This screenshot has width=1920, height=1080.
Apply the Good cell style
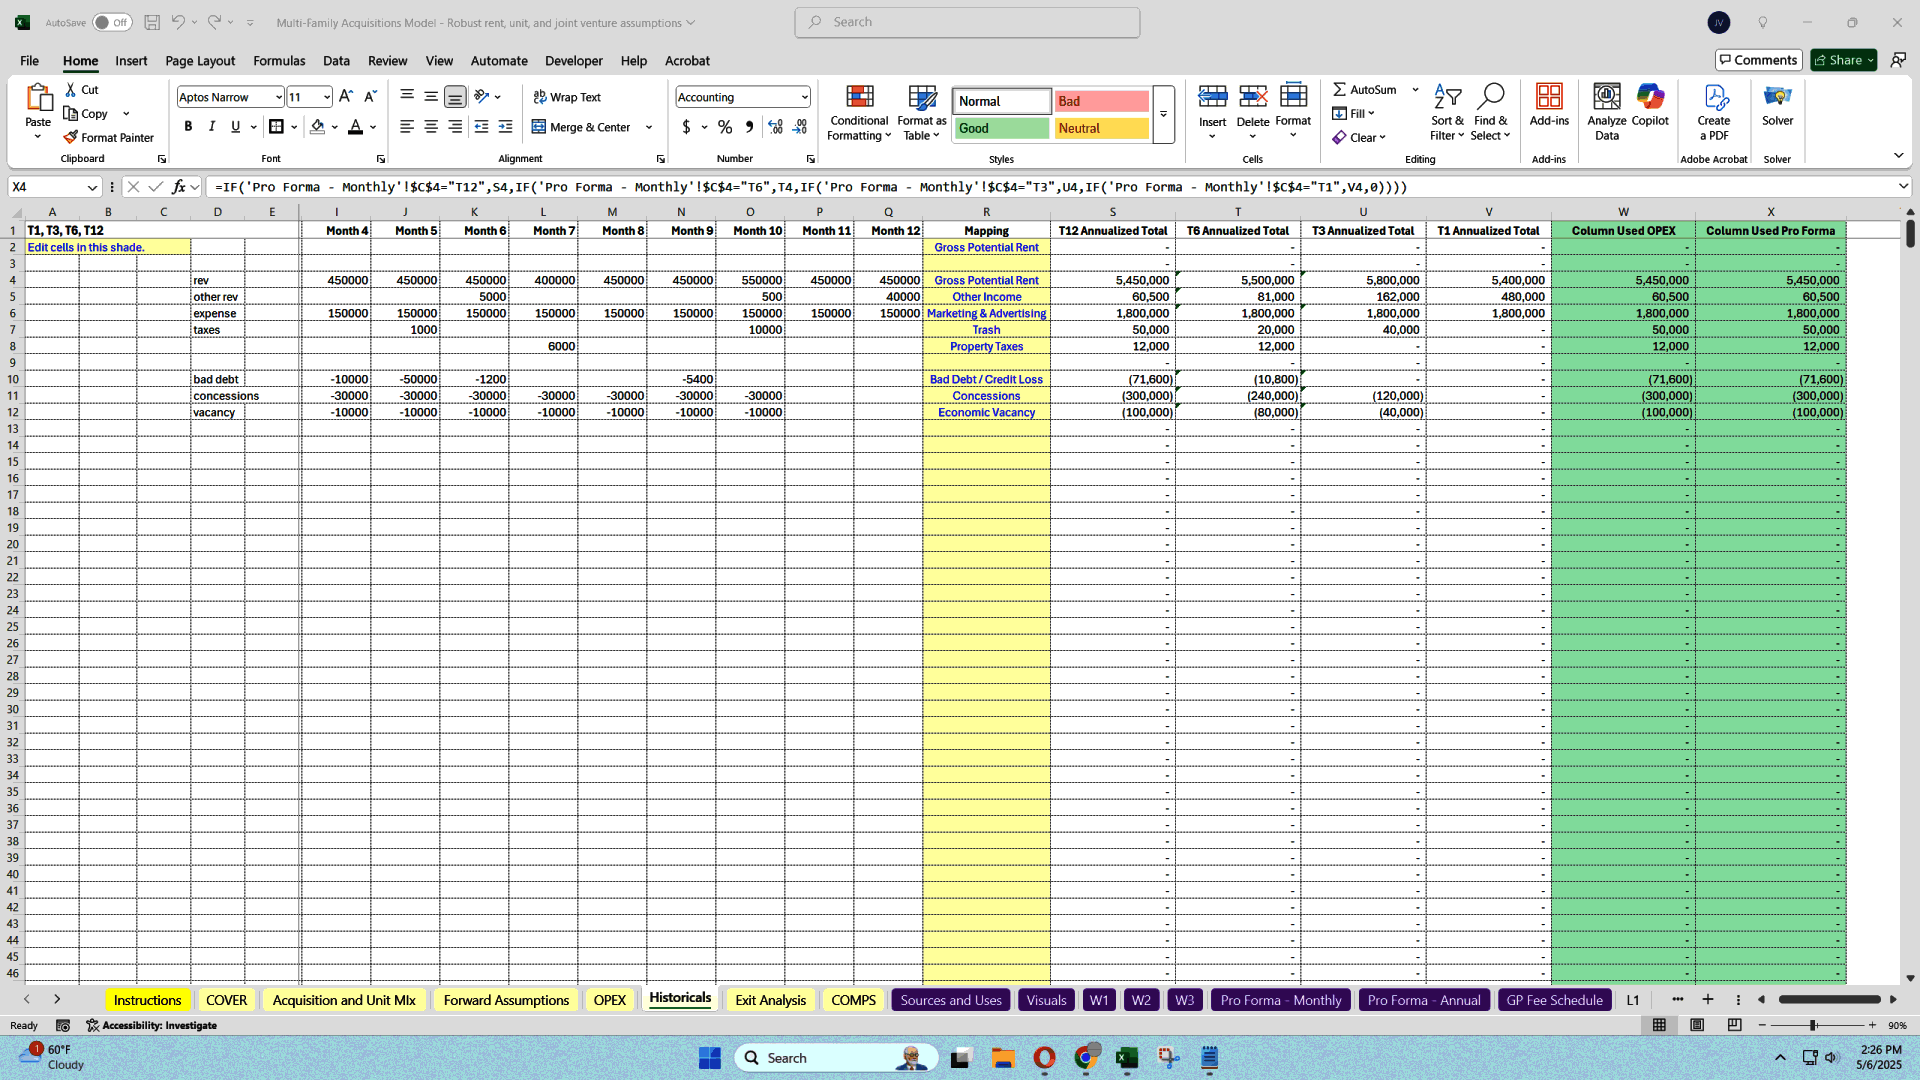pos(1002,128)
